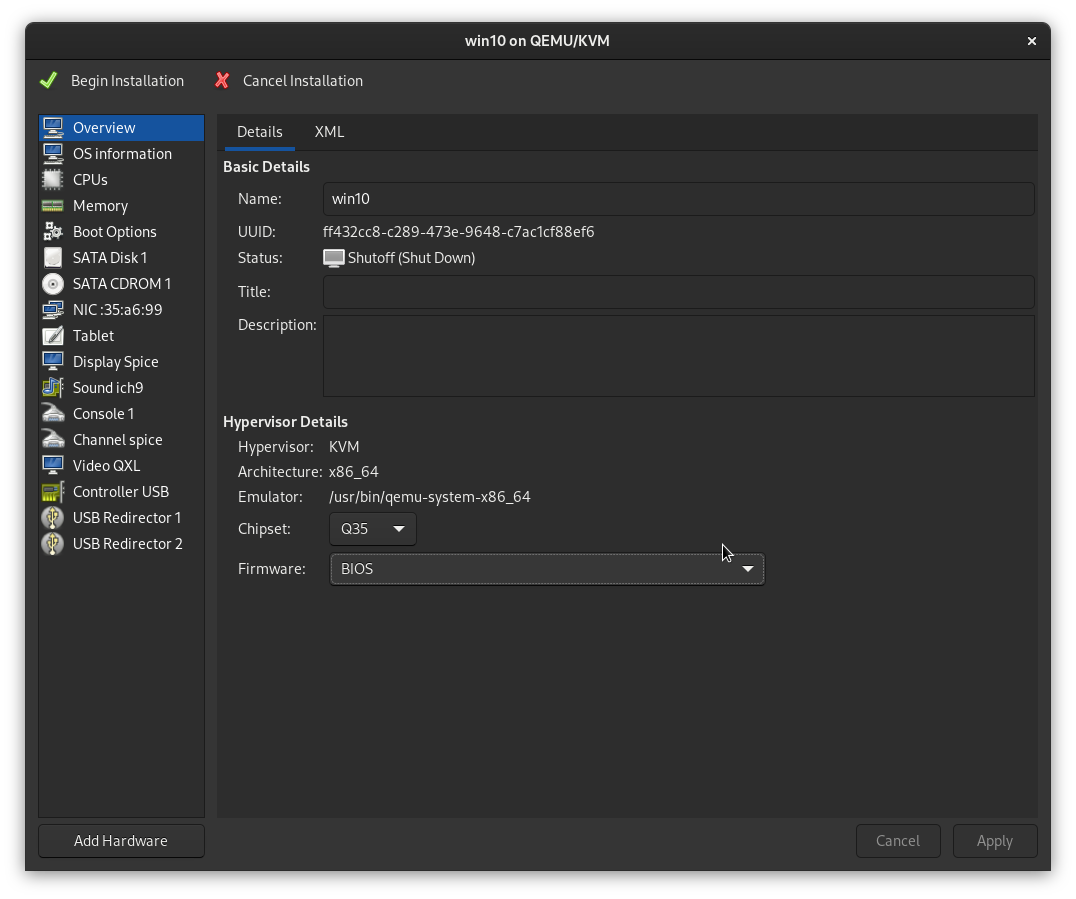Select the USB Redirector 2 icon

tap(53, 544)
